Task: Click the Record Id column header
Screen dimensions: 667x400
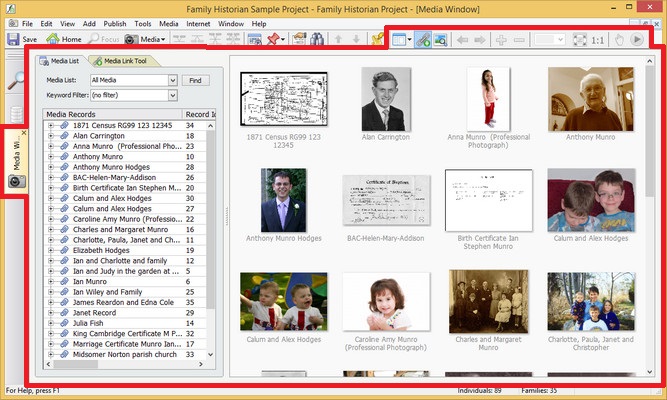Action: coord(200,114)
